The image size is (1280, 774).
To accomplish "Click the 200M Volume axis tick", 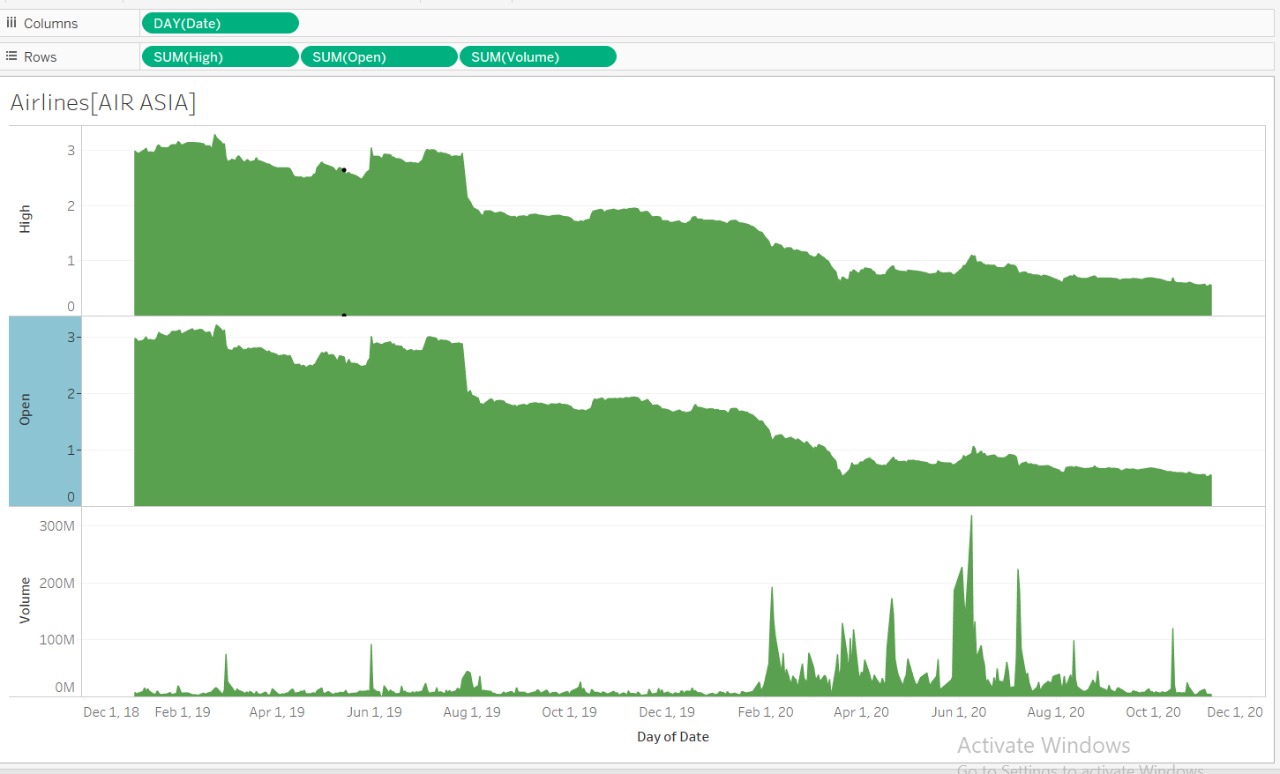I will 57,583.
